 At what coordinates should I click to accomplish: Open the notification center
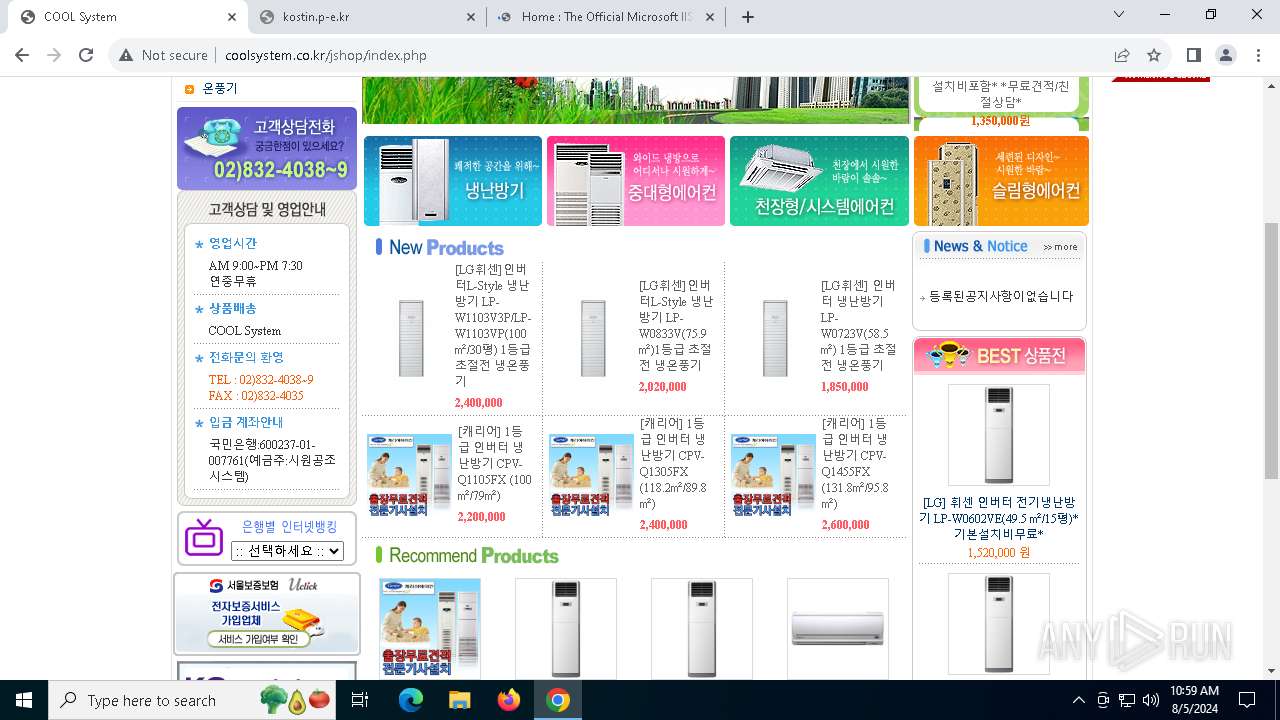[1247, 700]
